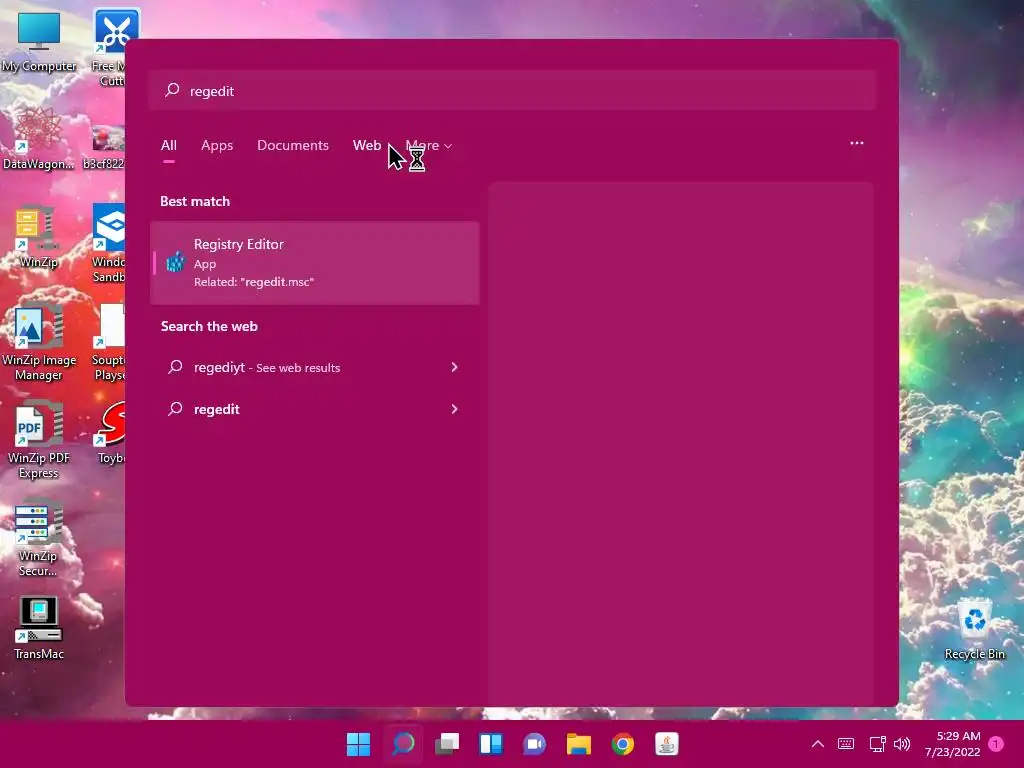Select the All search filter tab
The width and height of the screenshot is (1024, 768).
pyautogui.click(x=168, y=145)
